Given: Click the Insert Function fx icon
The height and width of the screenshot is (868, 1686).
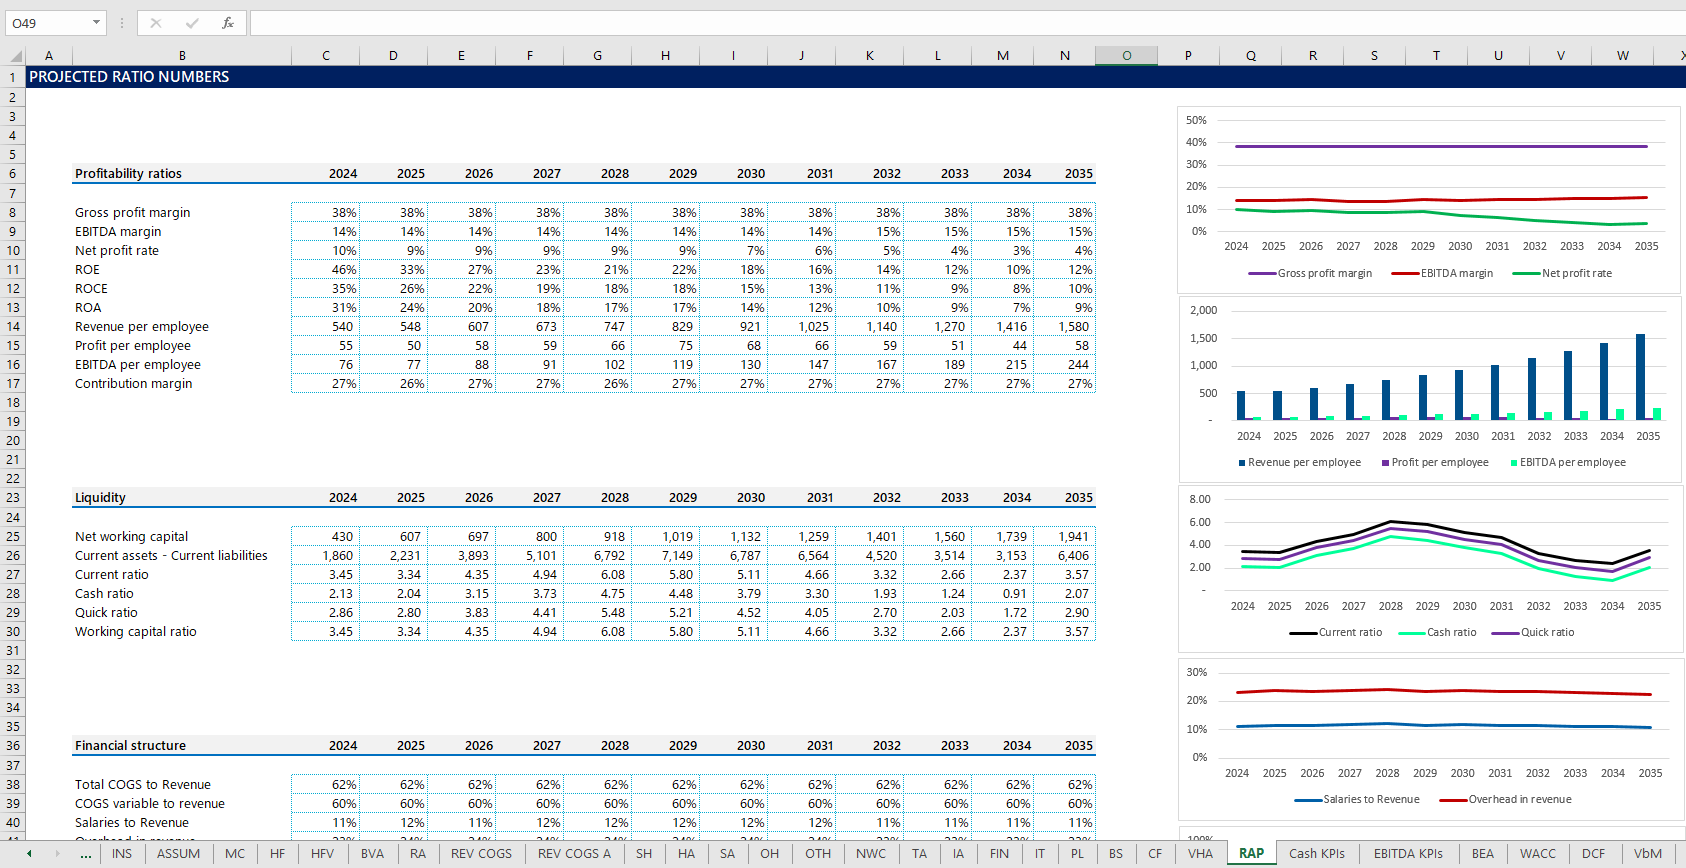Looking at the screenshot, I should click(228, 23).
